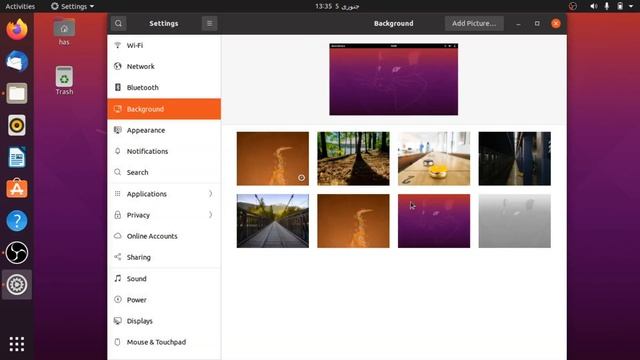
Task: Click the Mouse & Touchpad icon
Action: pos(118,342)
